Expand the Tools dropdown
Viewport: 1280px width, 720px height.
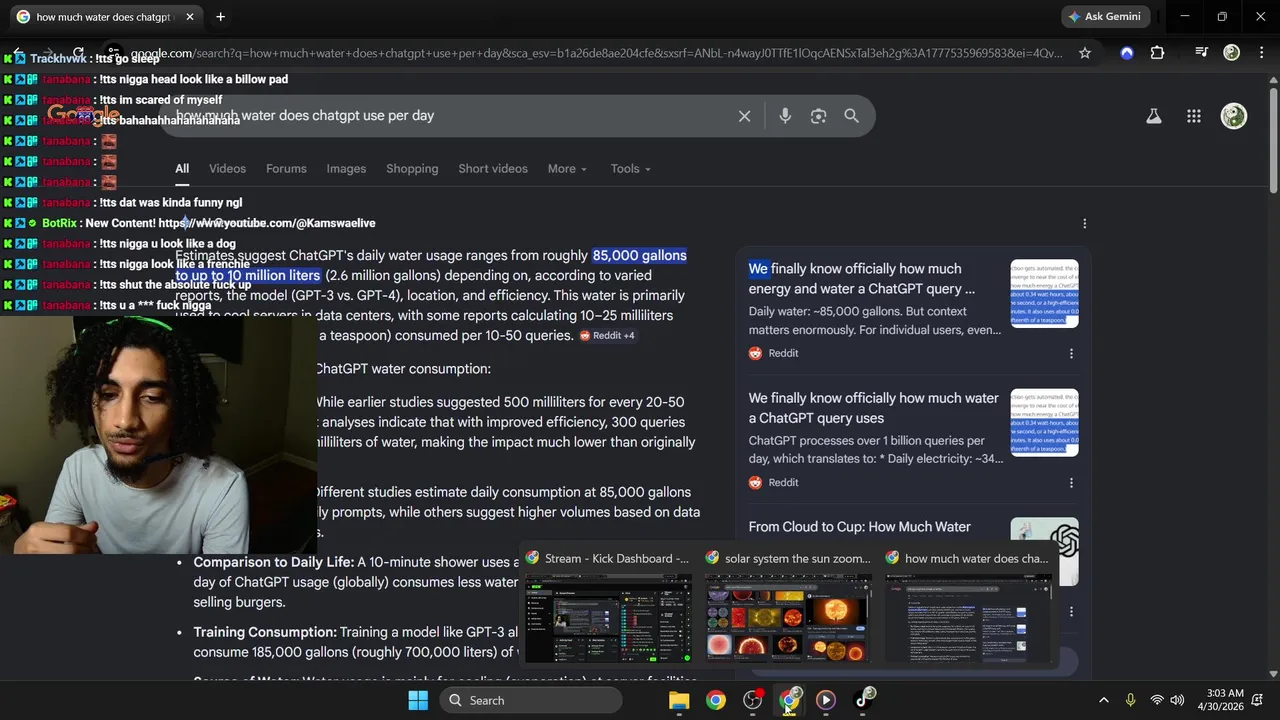click(x=630, y=169)
